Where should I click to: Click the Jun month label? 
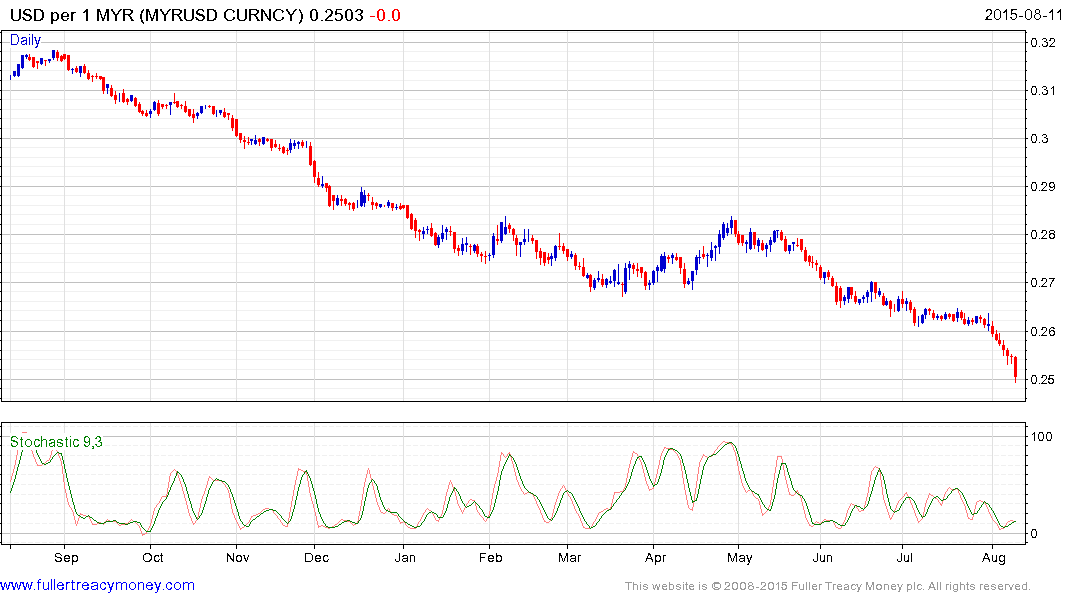pos(823,557)
